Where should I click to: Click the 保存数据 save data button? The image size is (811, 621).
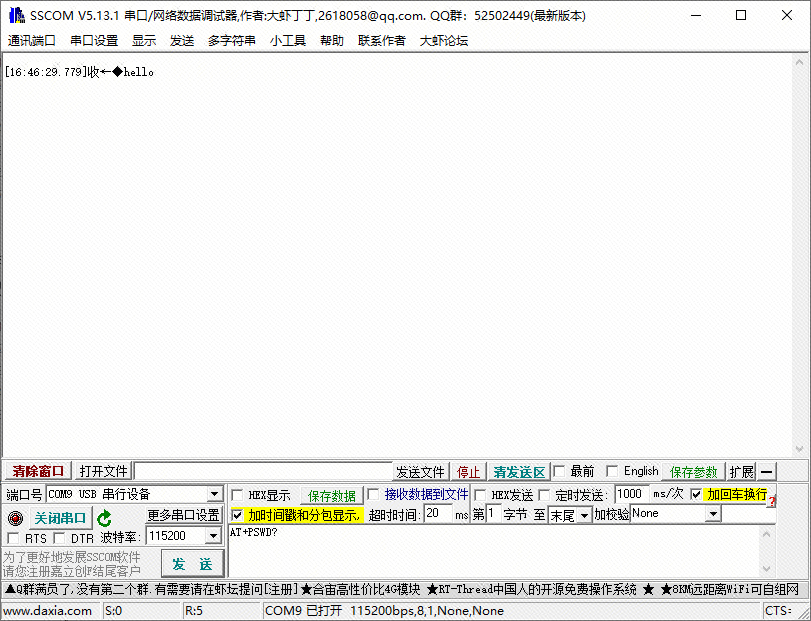(331, 496)
